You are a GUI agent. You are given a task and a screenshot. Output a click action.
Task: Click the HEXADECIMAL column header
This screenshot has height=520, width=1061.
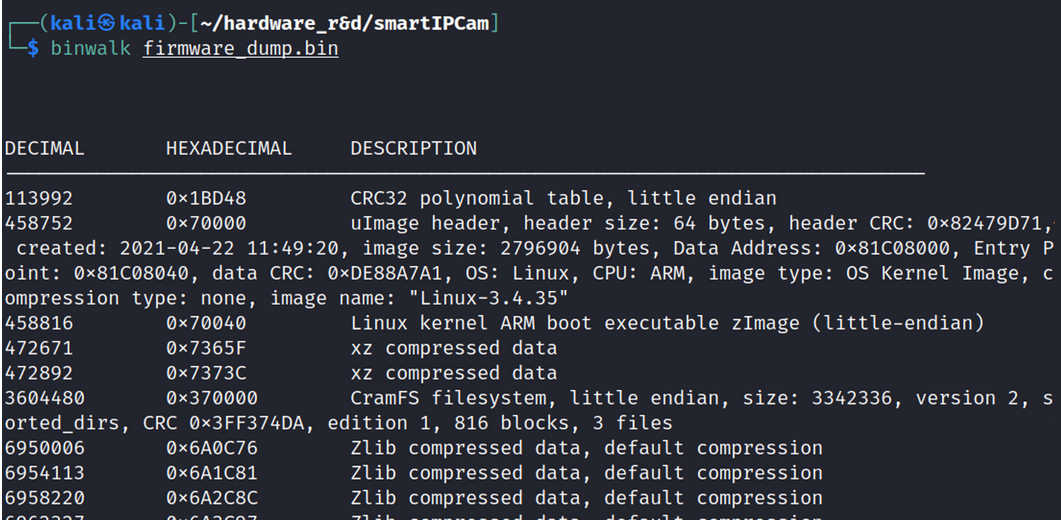tap(228, 148)
